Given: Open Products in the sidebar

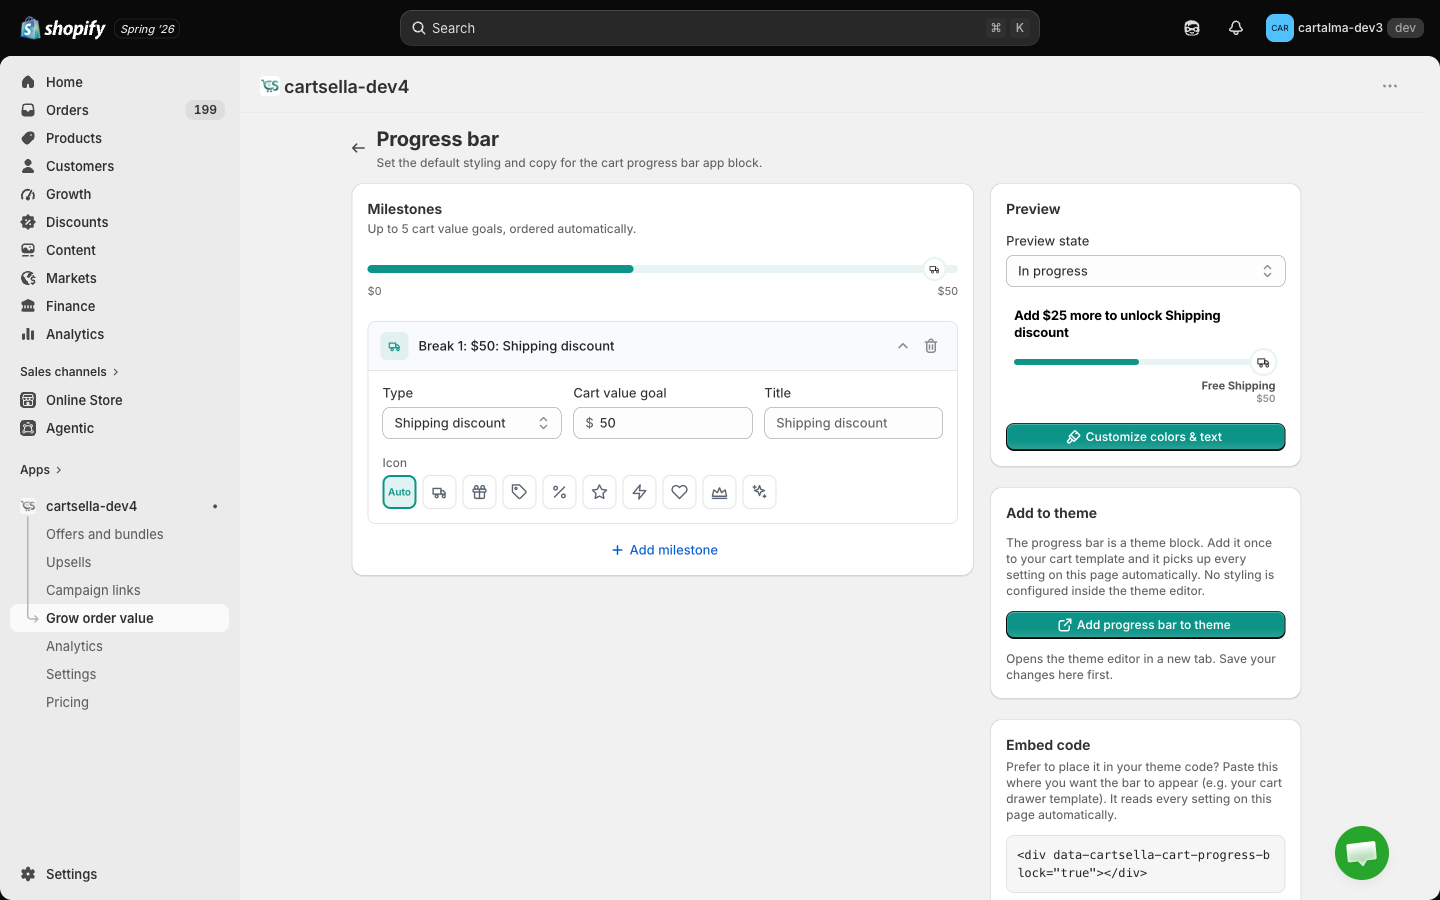Looking at the screenshot, I should tap(120, 138).
